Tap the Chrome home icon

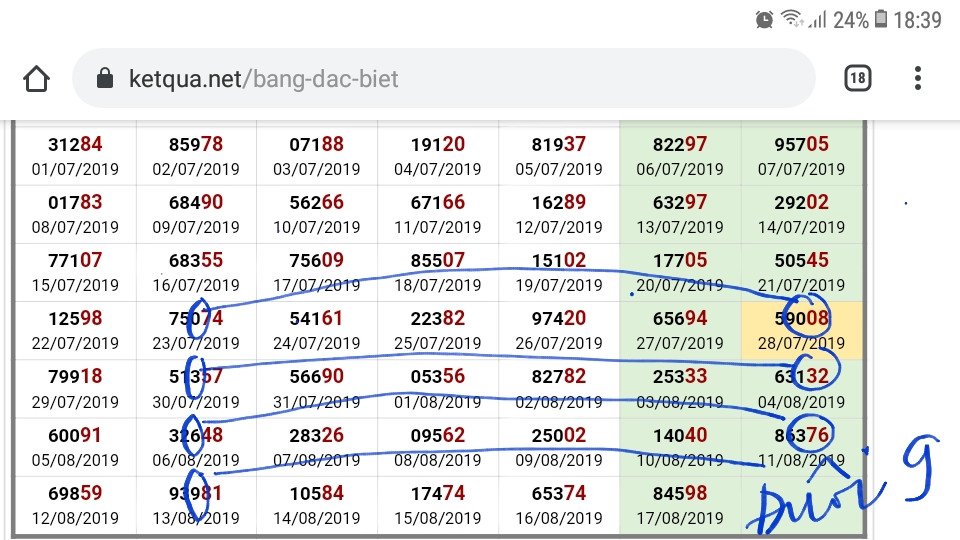pos(36,78)
